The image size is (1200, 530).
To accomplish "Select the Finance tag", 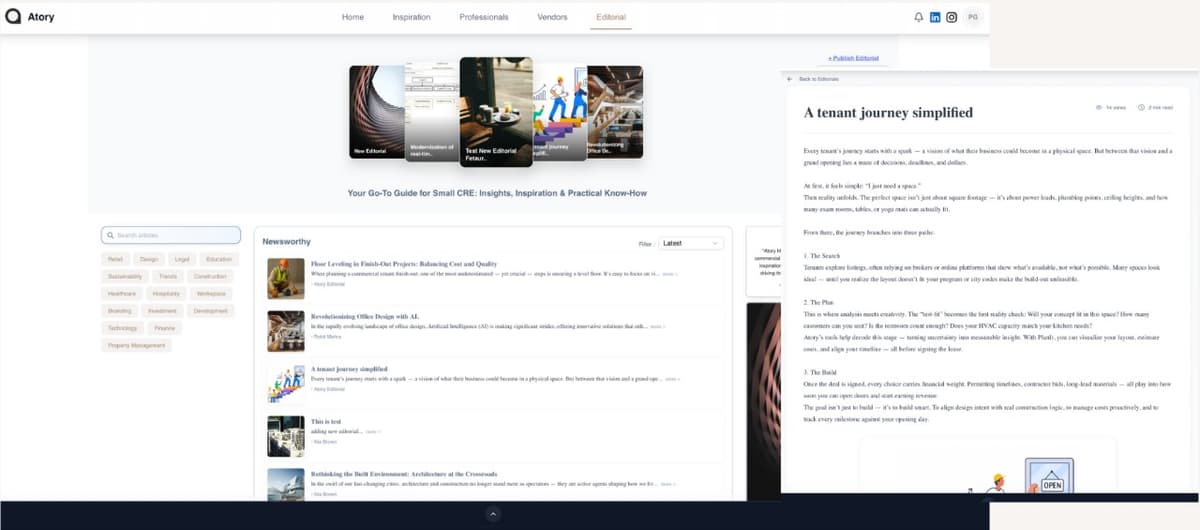I will tap(165, 328).
